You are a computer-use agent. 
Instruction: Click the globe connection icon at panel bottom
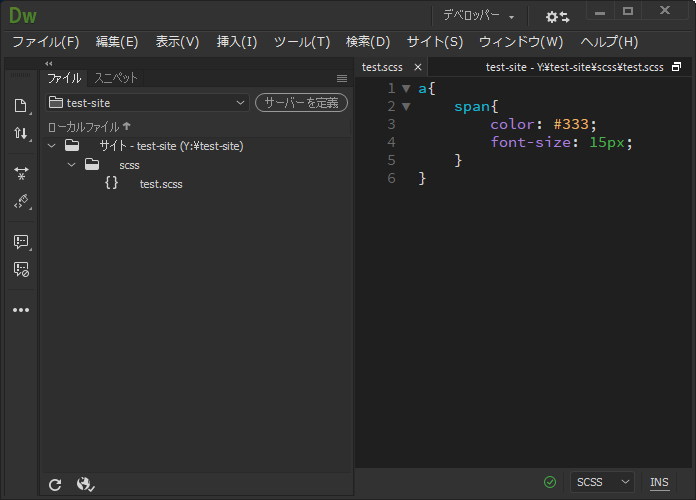click(x=85, y=484)
